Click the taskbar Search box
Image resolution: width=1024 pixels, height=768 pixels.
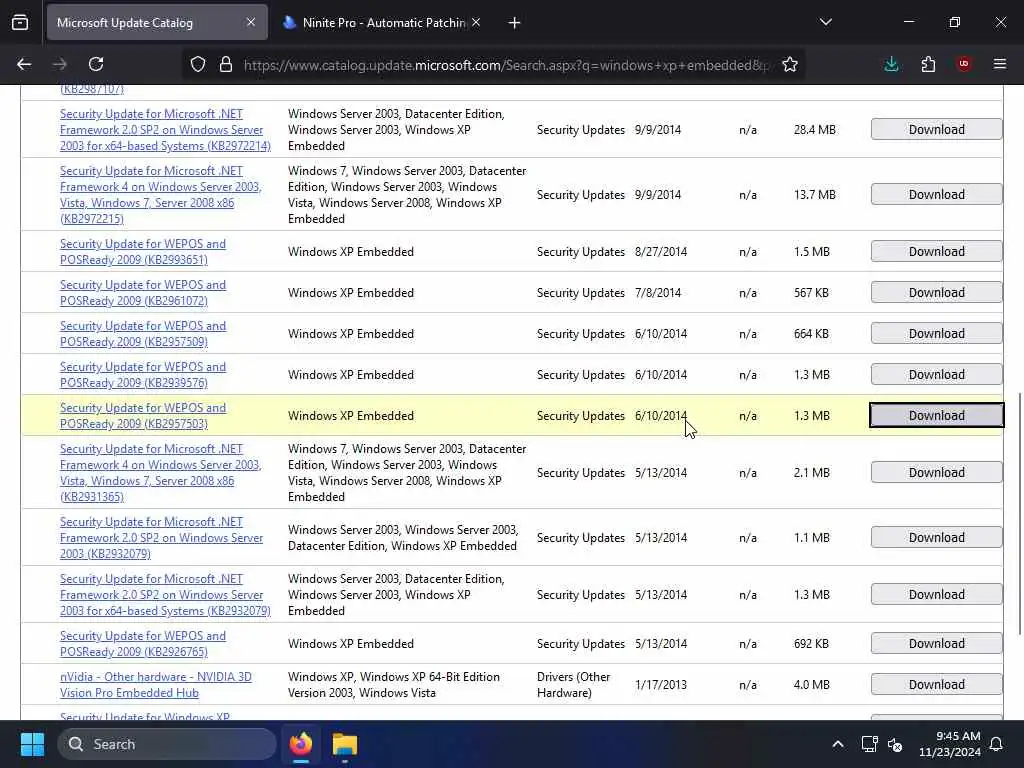click(x=167, y=744)
